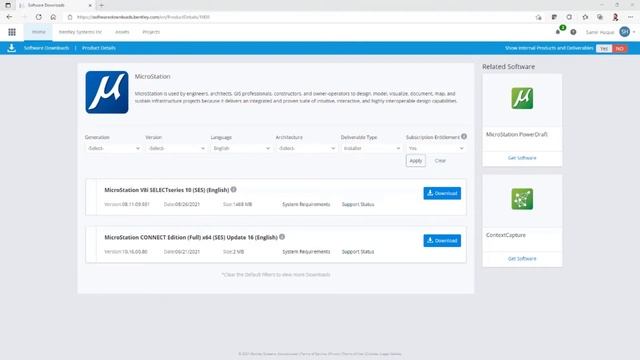Get Software for ContextCapture
Image resolution: width=640 pixels, height=360 pixels.
coord(522,258)
